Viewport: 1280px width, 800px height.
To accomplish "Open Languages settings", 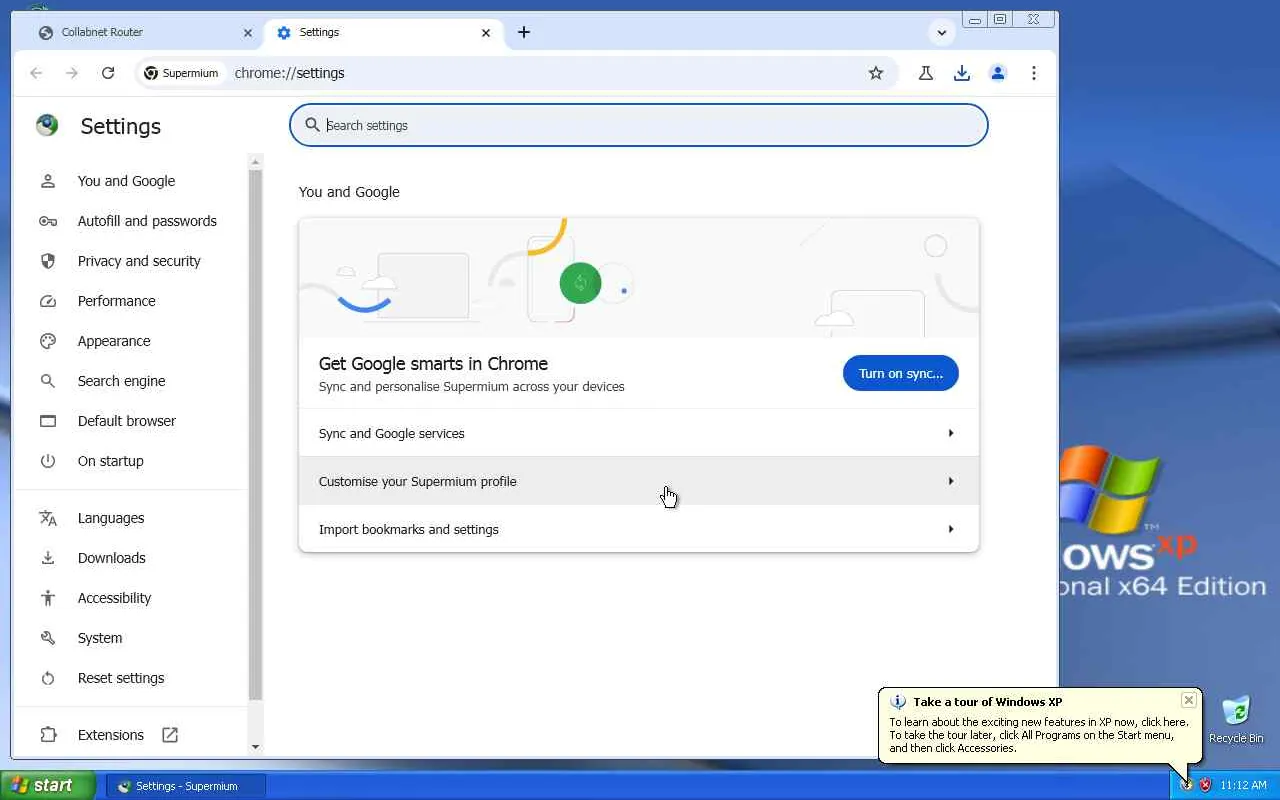I will tap(111, 518).
